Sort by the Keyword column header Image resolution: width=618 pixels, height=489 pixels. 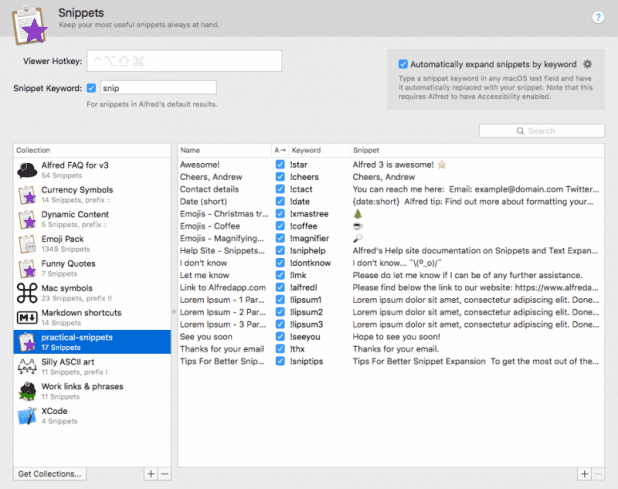click(x=320, y=150)
